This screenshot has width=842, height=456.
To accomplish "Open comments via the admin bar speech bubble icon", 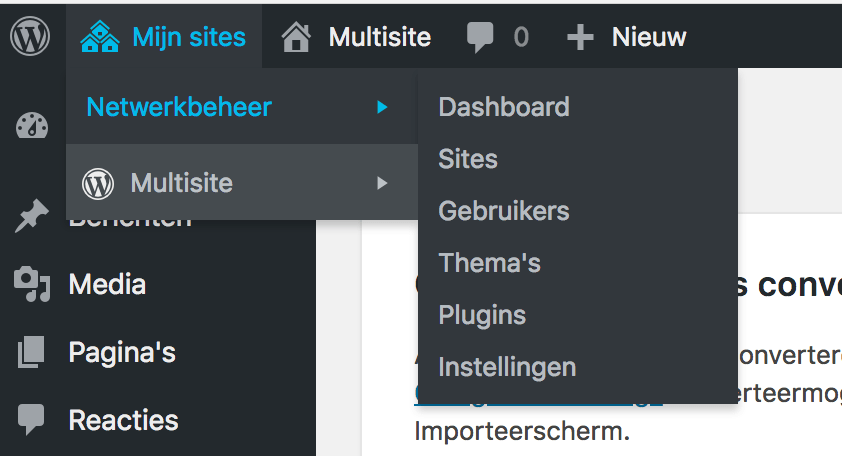I will (x=480, y=38).
